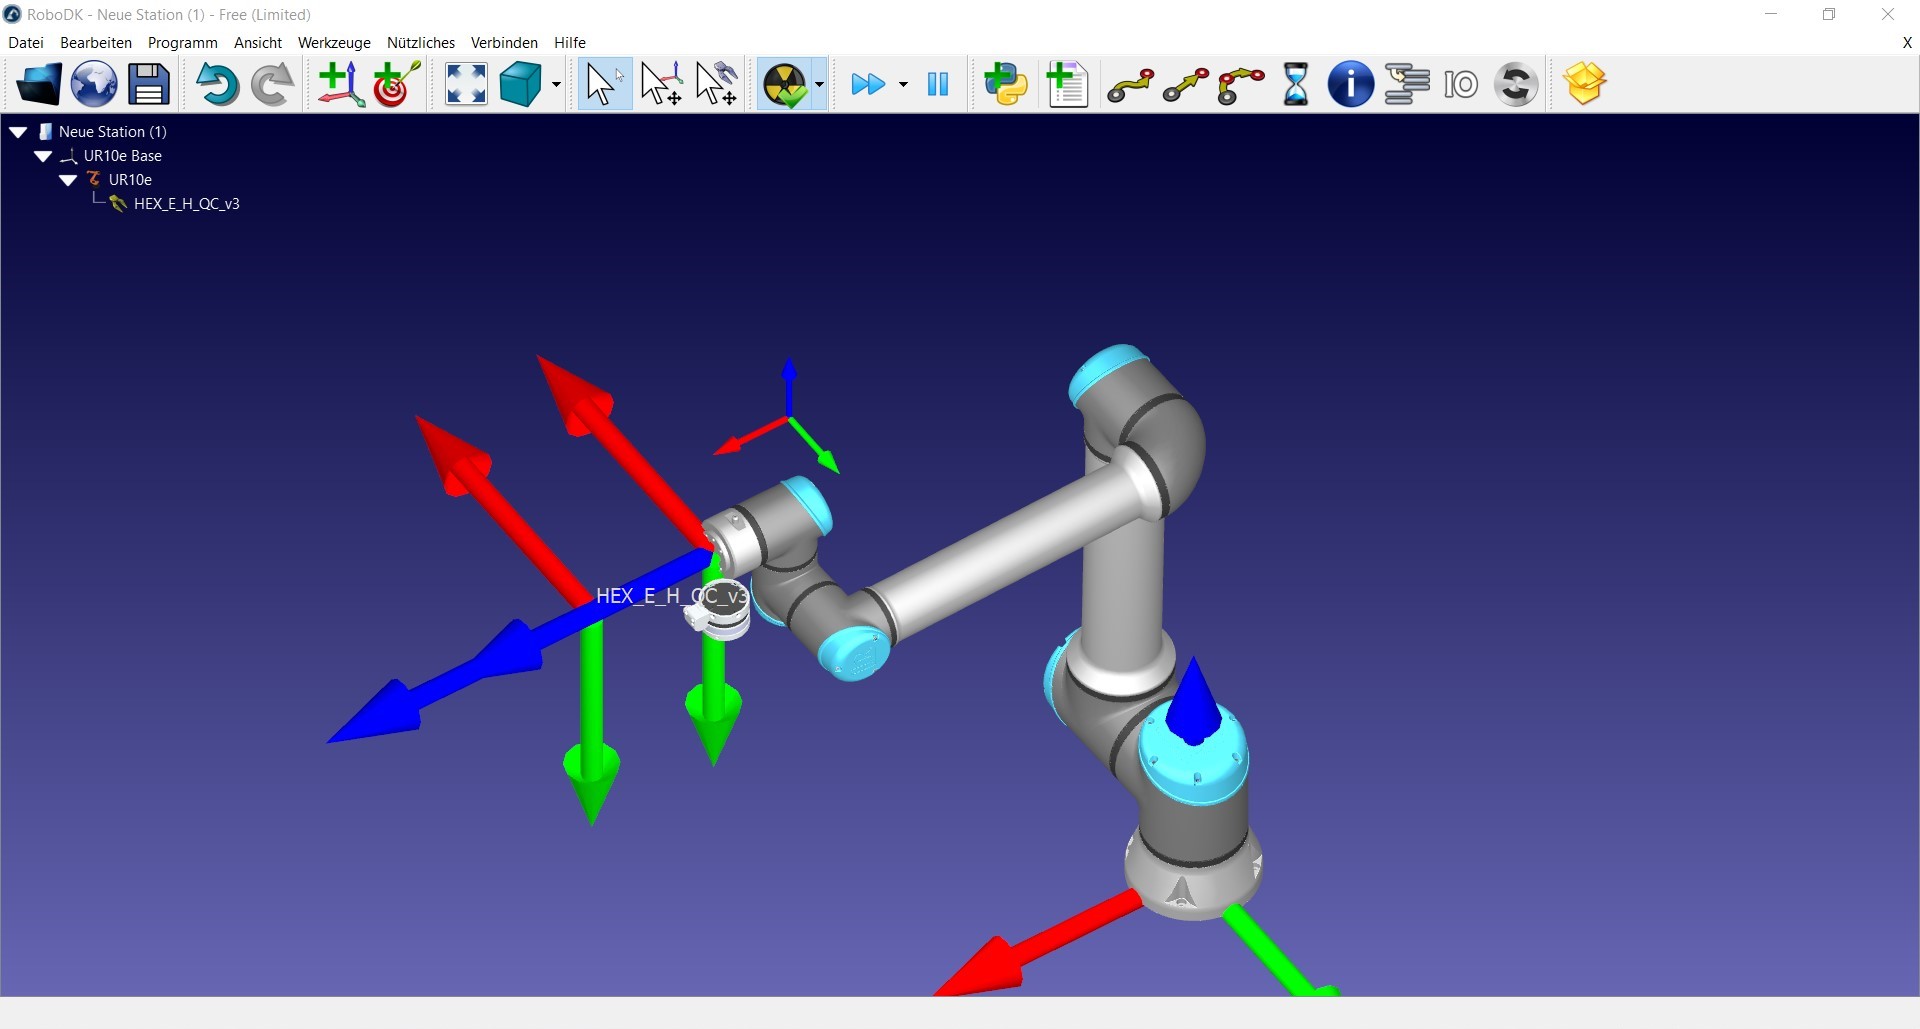Click the Add reference frame icon
This screenshot has width=1920, height=1029.
pos(340,84)
